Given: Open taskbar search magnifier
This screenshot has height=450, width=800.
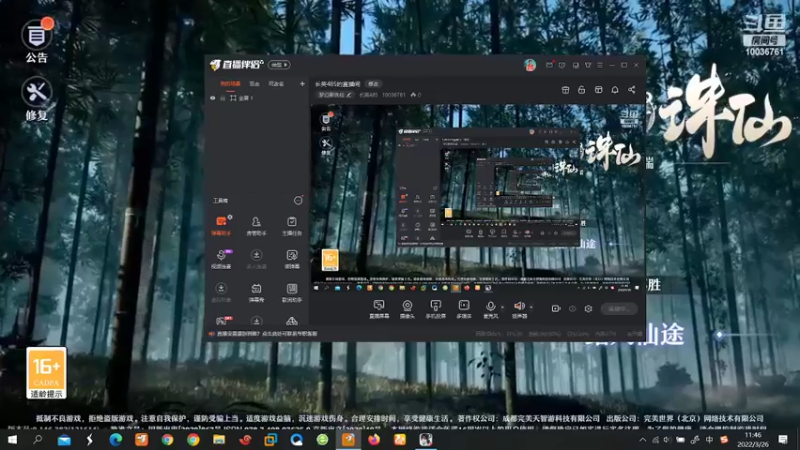Looking at the screenshot, I should [38, 440].
